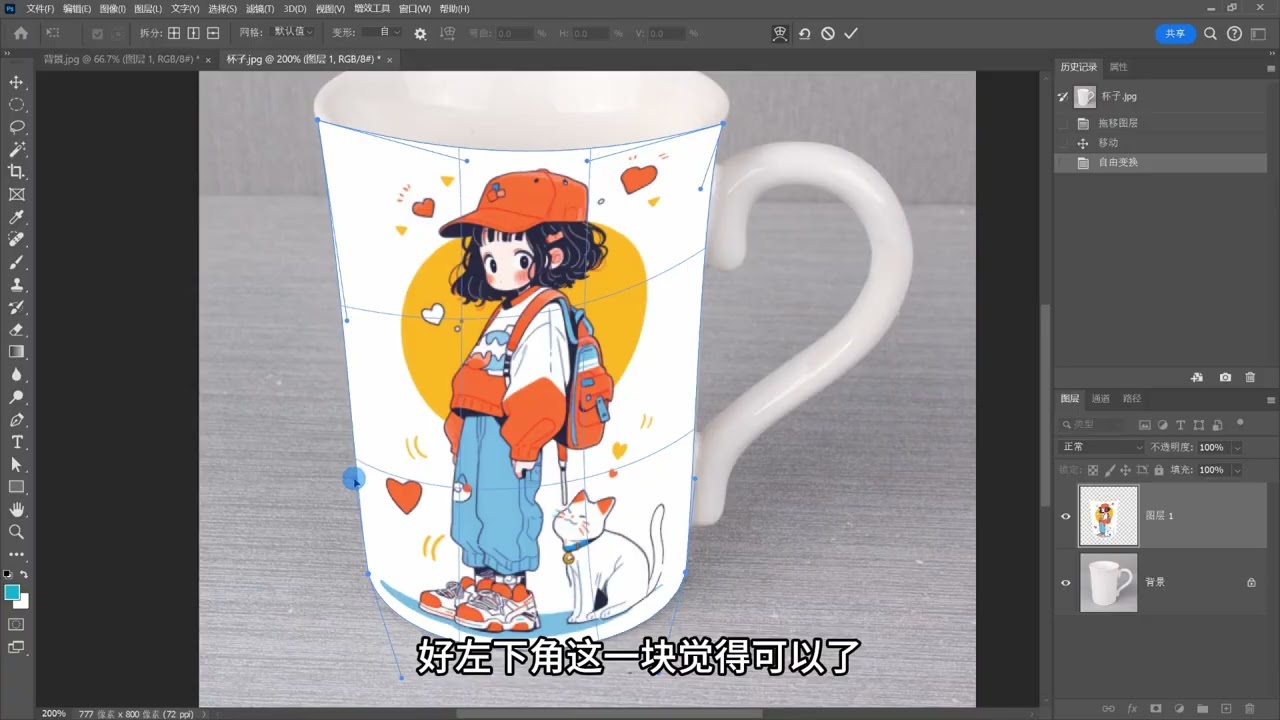Select the Eyedropper tool
This screenshot has width=1280, height=720.
pyautogui.click(x=16, y=217)
